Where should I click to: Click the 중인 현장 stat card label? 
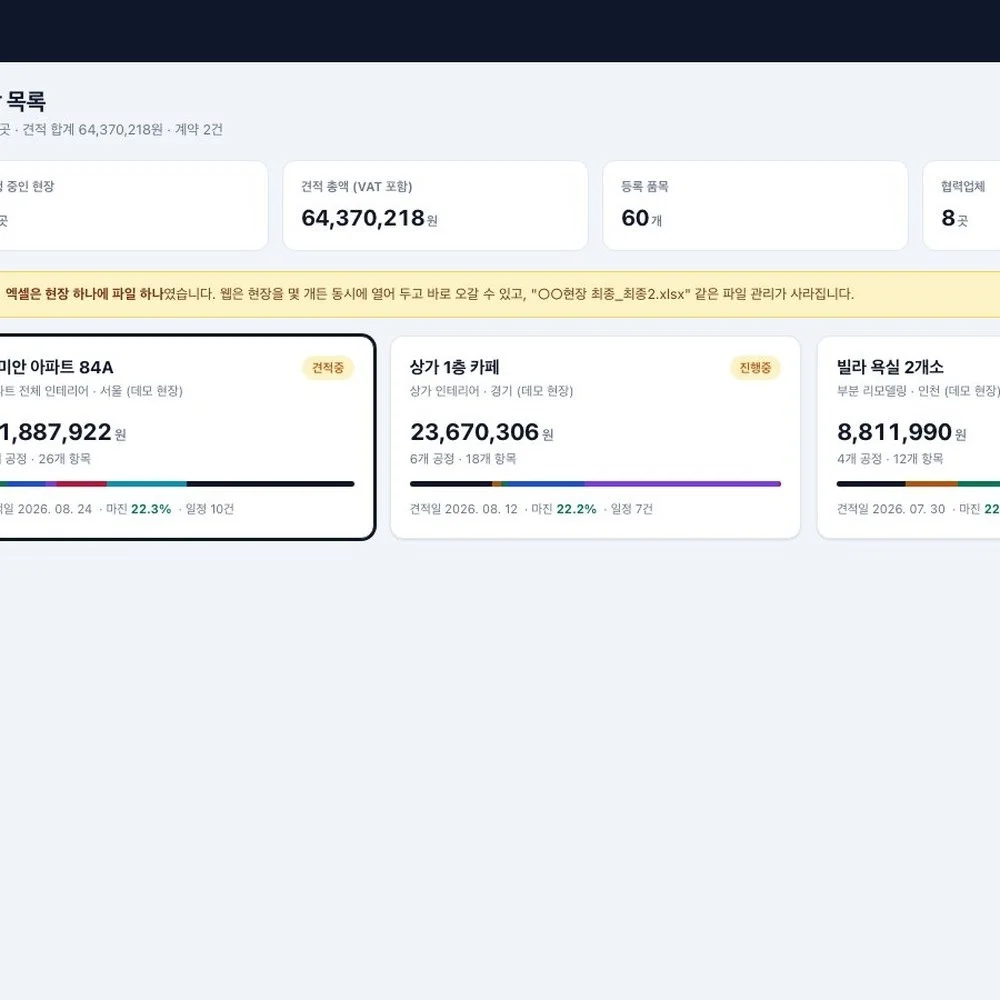[27, 187]
